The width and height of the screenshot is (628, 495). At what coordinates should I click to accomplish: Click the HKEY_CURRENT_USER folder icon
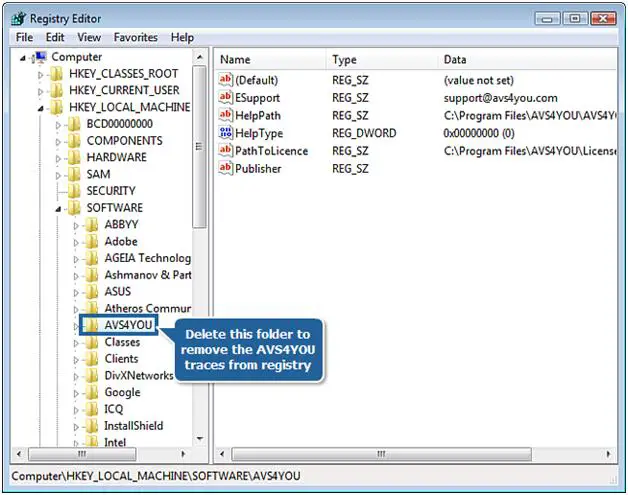pos(56,91)
